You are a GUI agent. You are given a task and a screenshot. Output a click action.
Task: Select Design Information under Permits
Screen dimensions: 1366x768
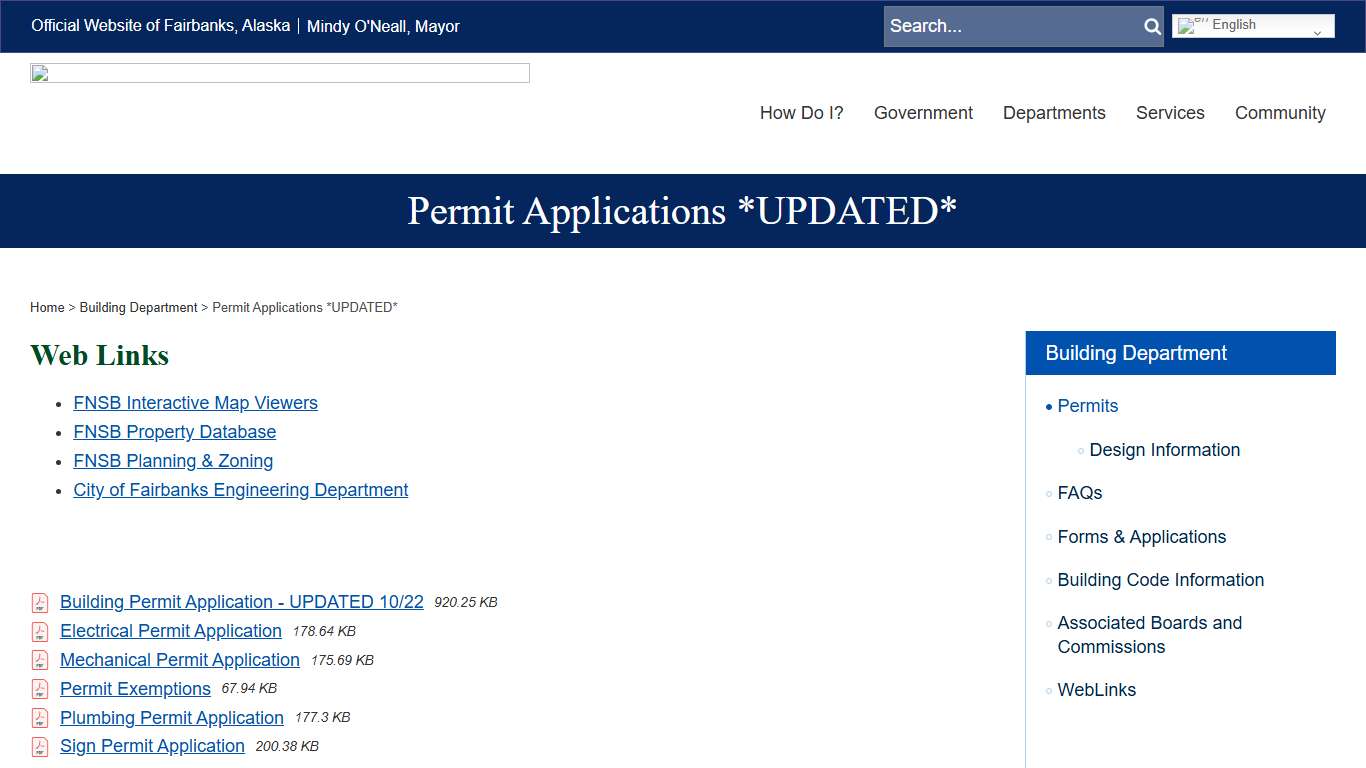[x=1164, y=450]
